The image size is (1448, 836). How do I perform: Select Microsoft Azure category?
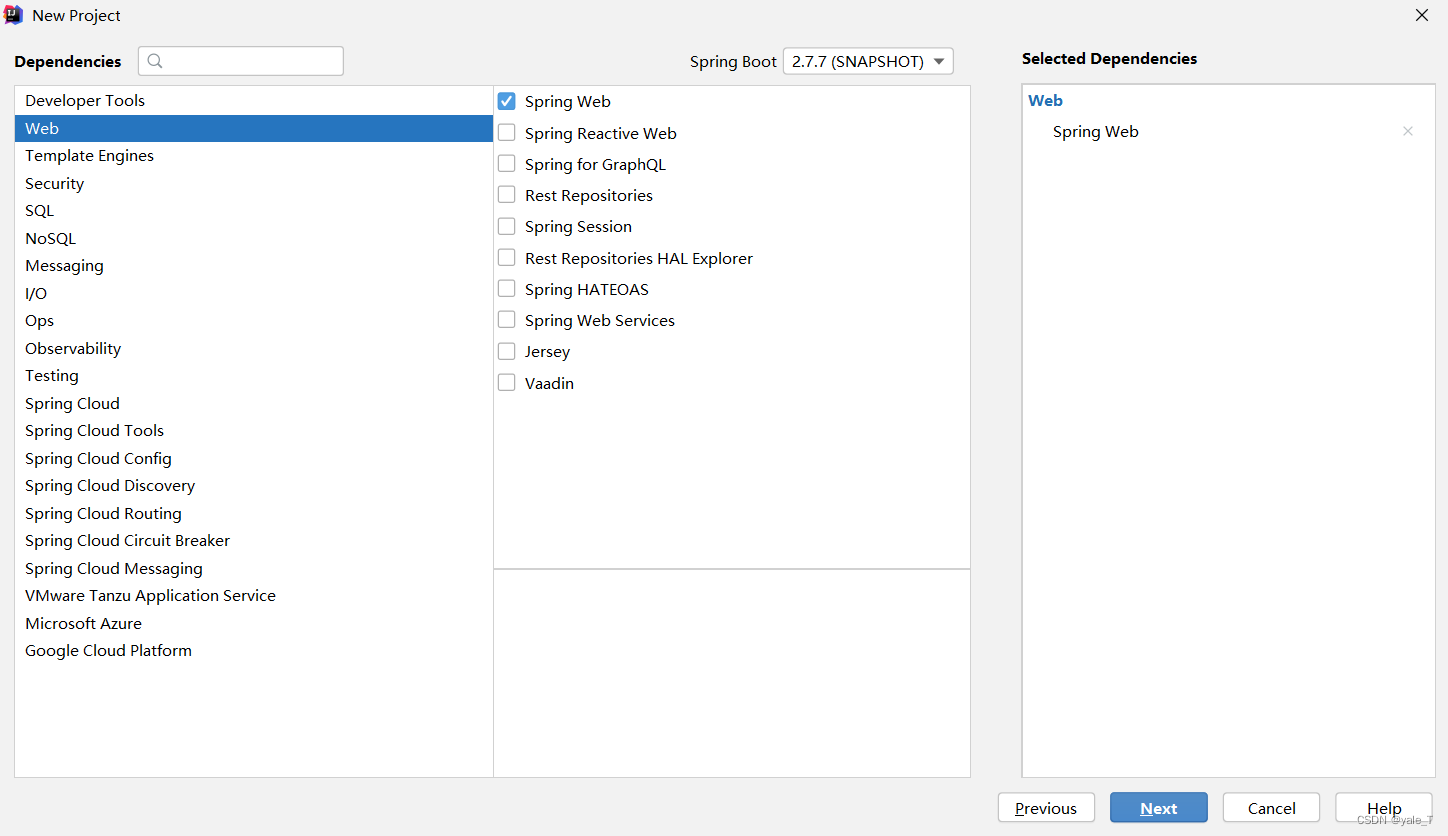point(254,623)
